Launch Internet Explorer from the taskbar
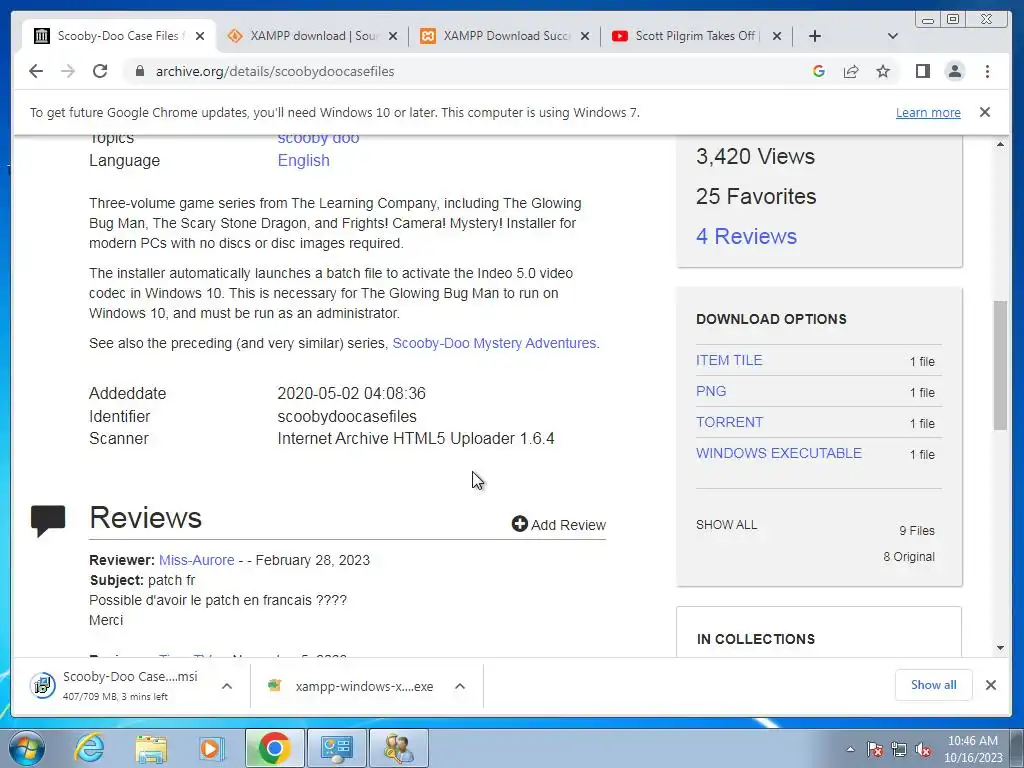This screenshot has width=1024, height=768. click(88, 748)
